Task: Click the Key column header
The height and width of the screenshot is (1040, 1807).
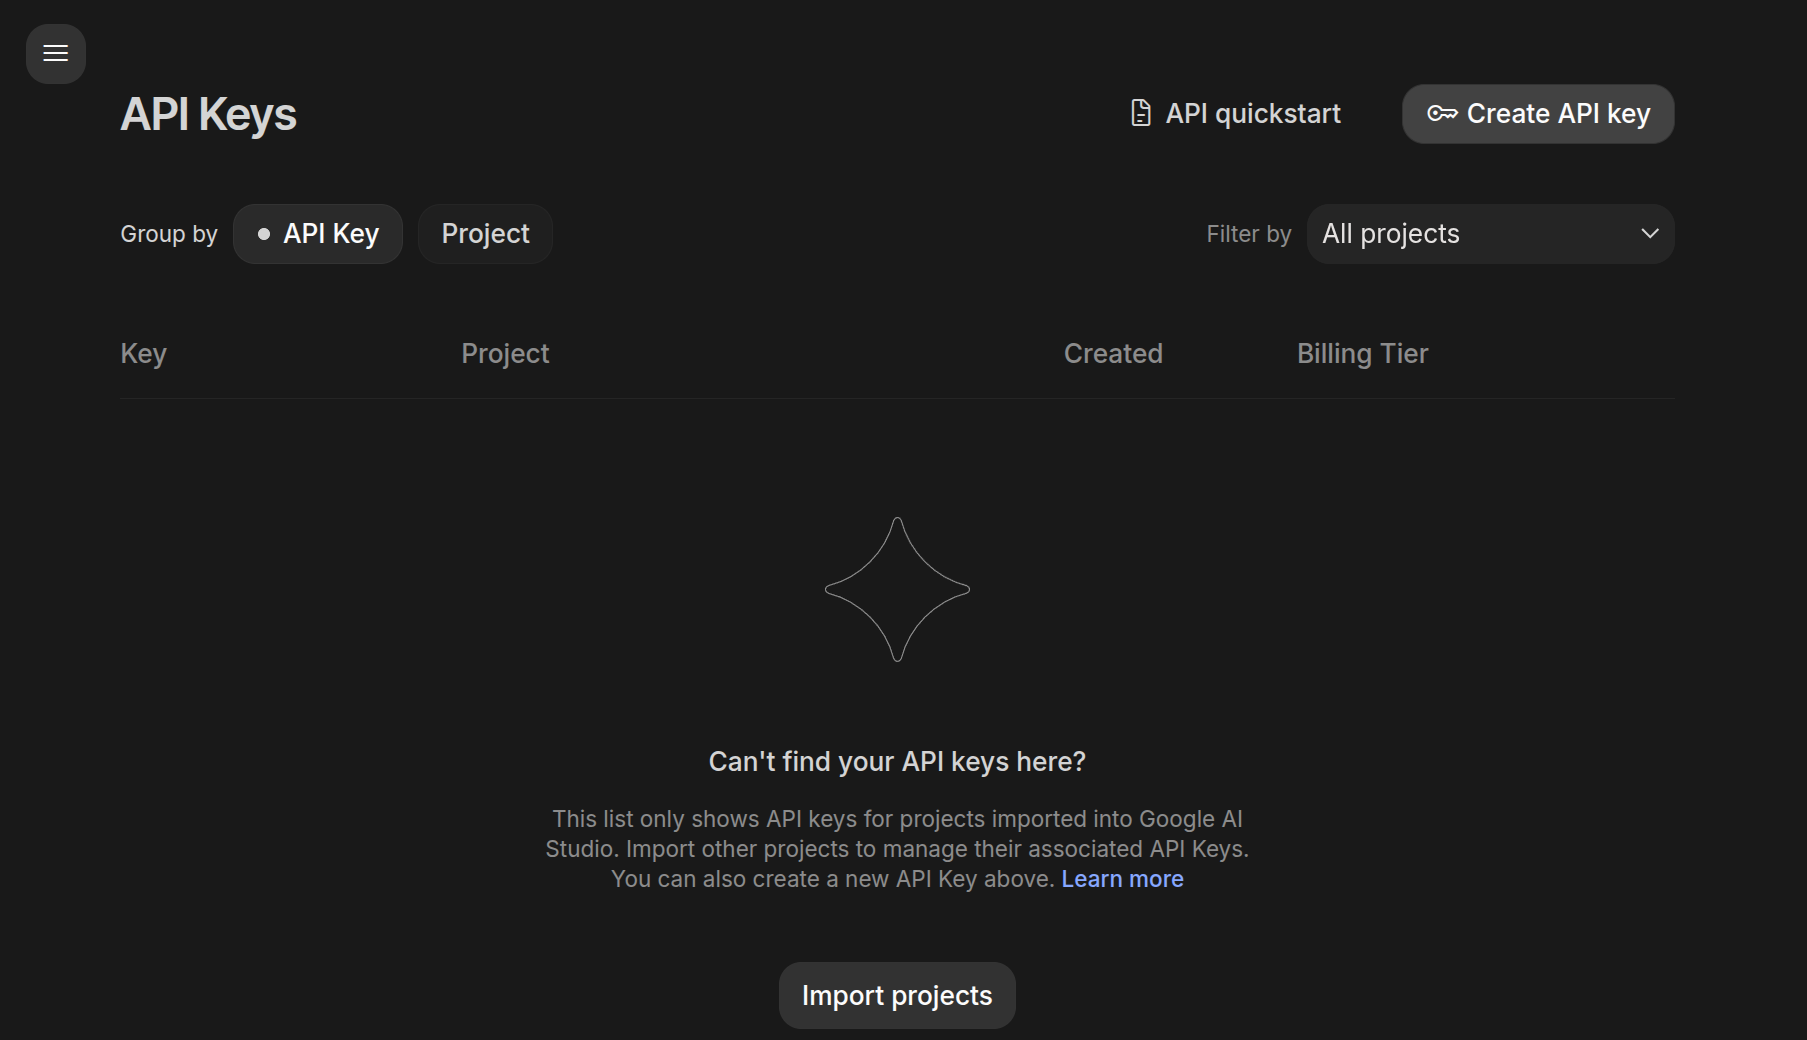Action: [x=143, y=354]
